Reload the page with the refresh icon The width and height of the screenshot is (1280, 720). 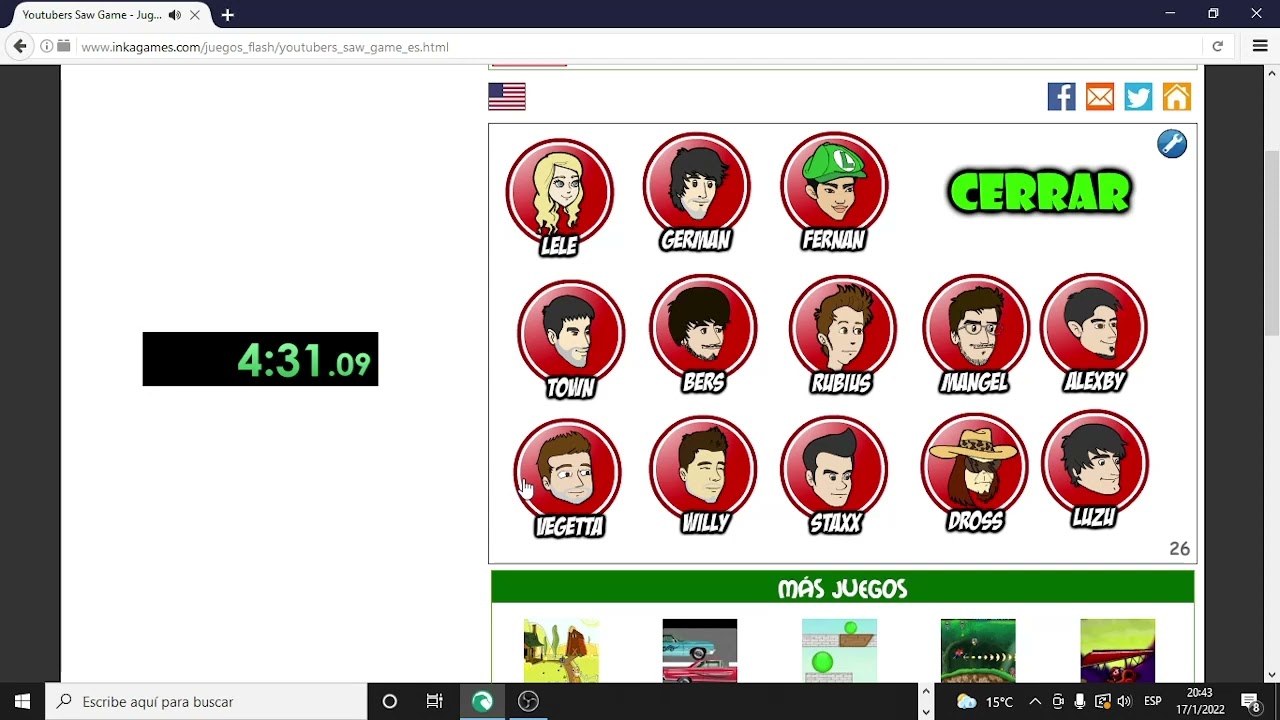(x=1217, y=46)
